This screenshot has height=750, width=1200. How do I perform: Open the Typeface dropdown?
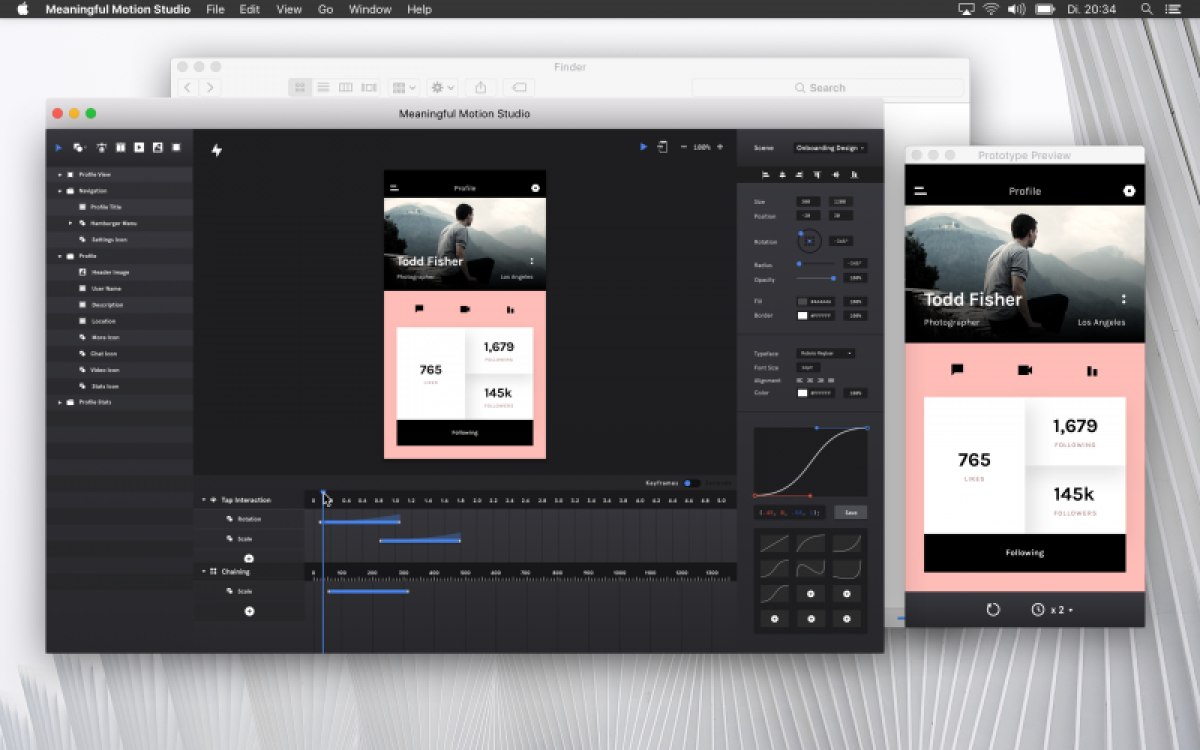tap(825, 353)
